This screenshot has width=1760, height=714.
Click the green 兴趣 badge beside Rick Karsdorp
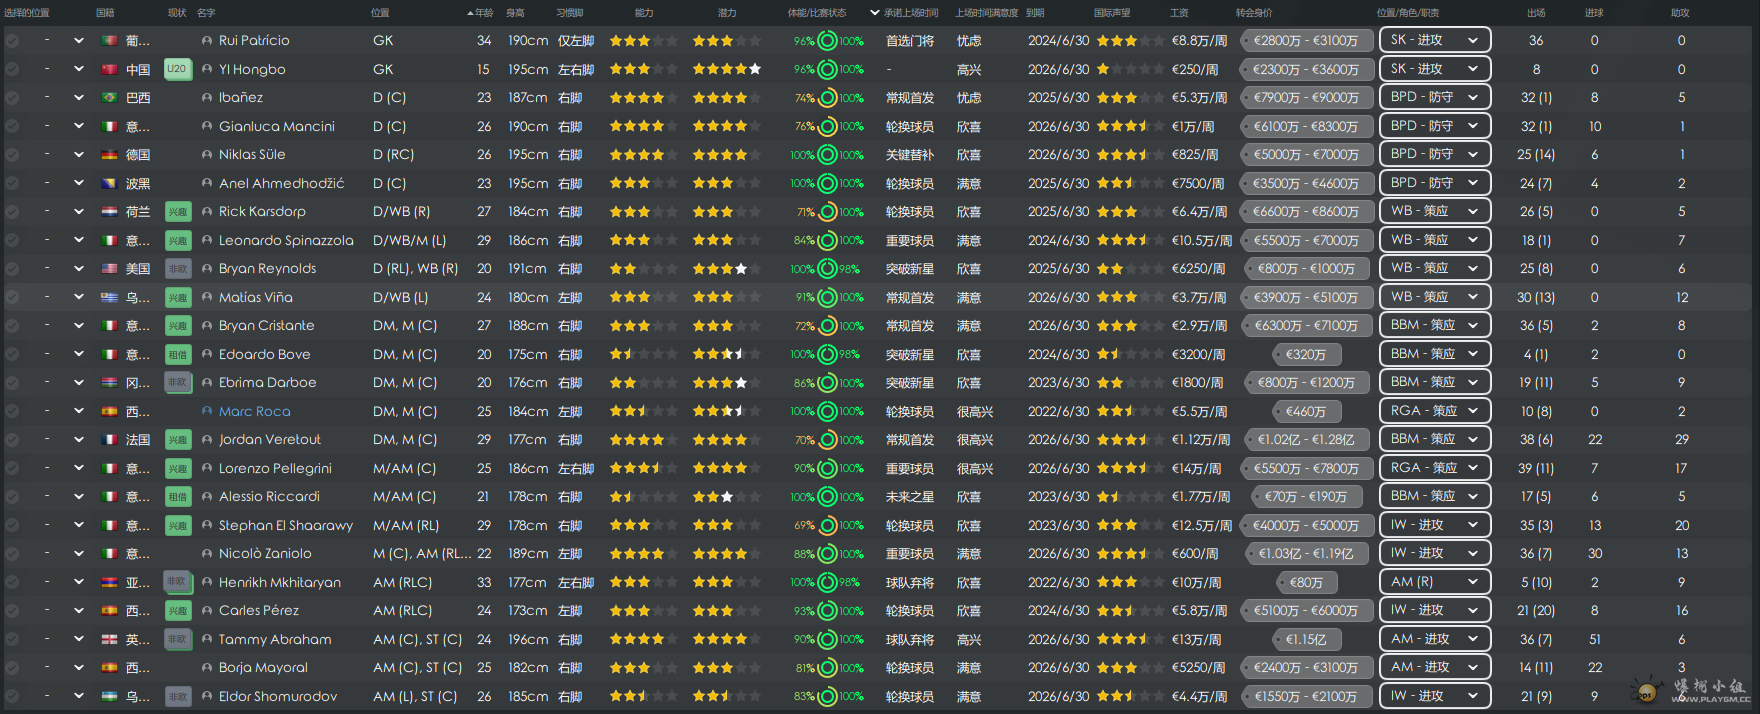click(177, 212)
